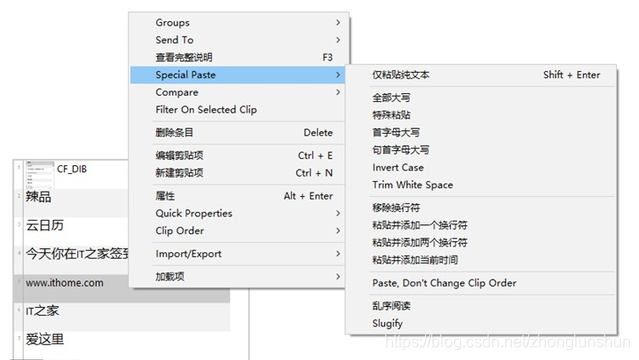Select the Special Paste menu entry

237,75
